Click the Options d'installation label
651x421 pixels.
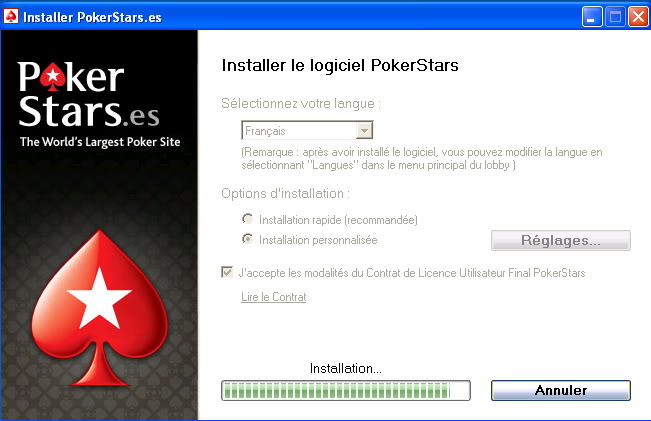(286, 193)
